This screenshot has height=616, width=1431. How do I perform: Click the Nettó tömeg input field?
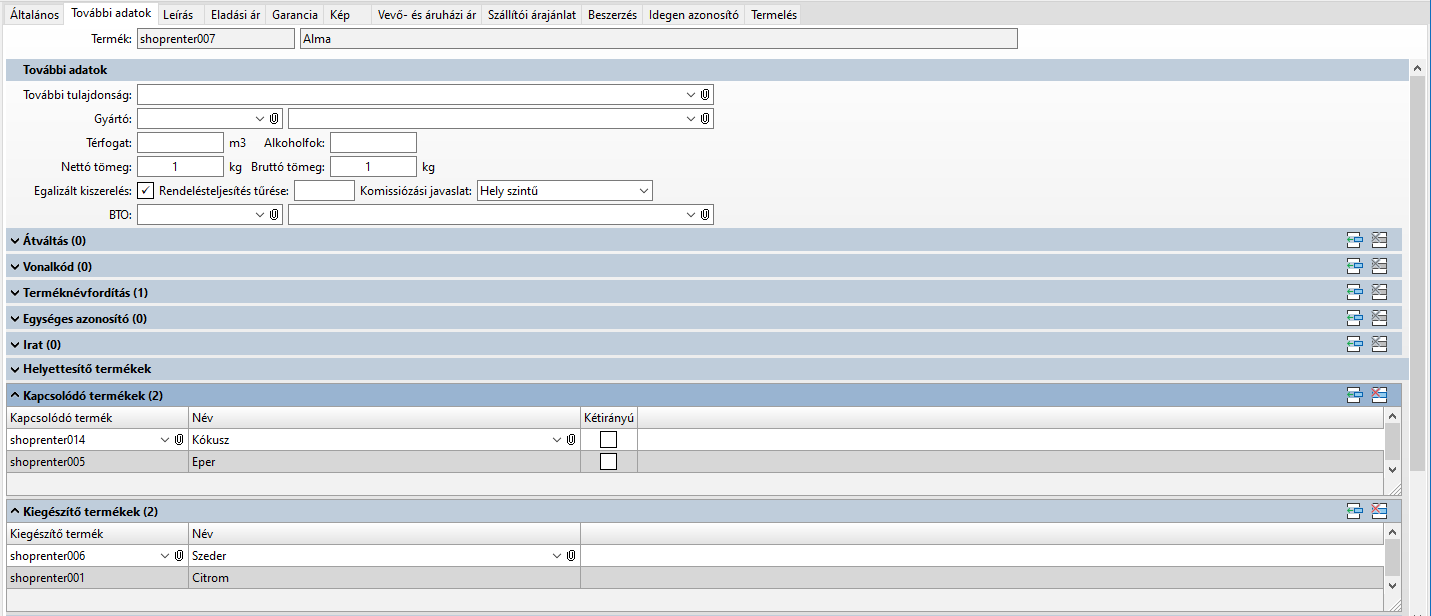(x=180, y=167)
